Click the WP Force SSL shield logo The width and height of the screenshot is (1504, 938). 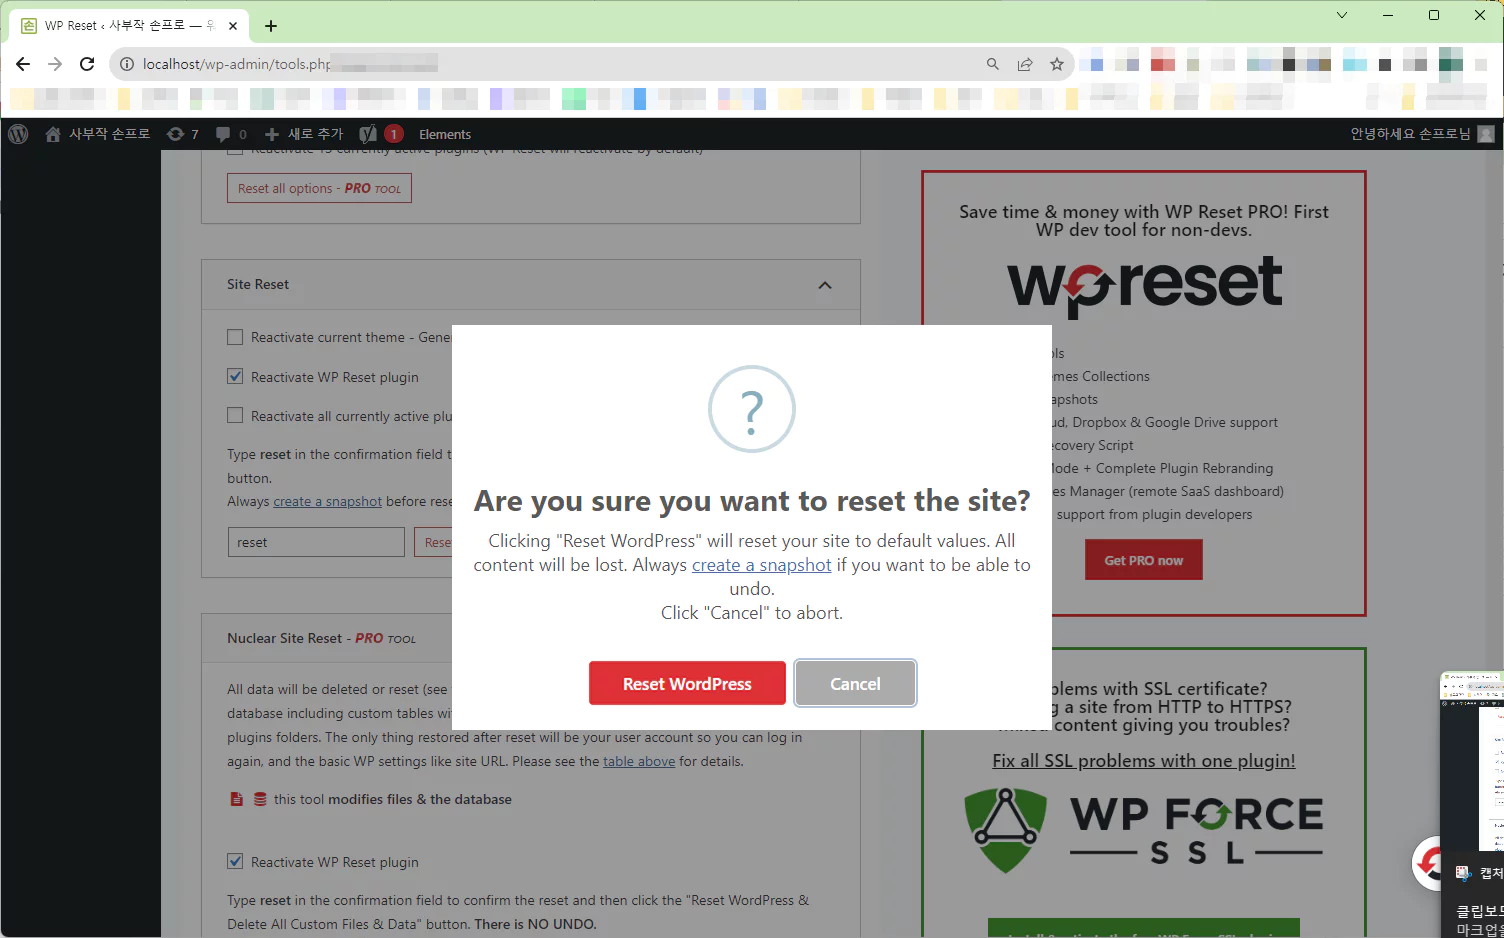tap(1005, 830)
